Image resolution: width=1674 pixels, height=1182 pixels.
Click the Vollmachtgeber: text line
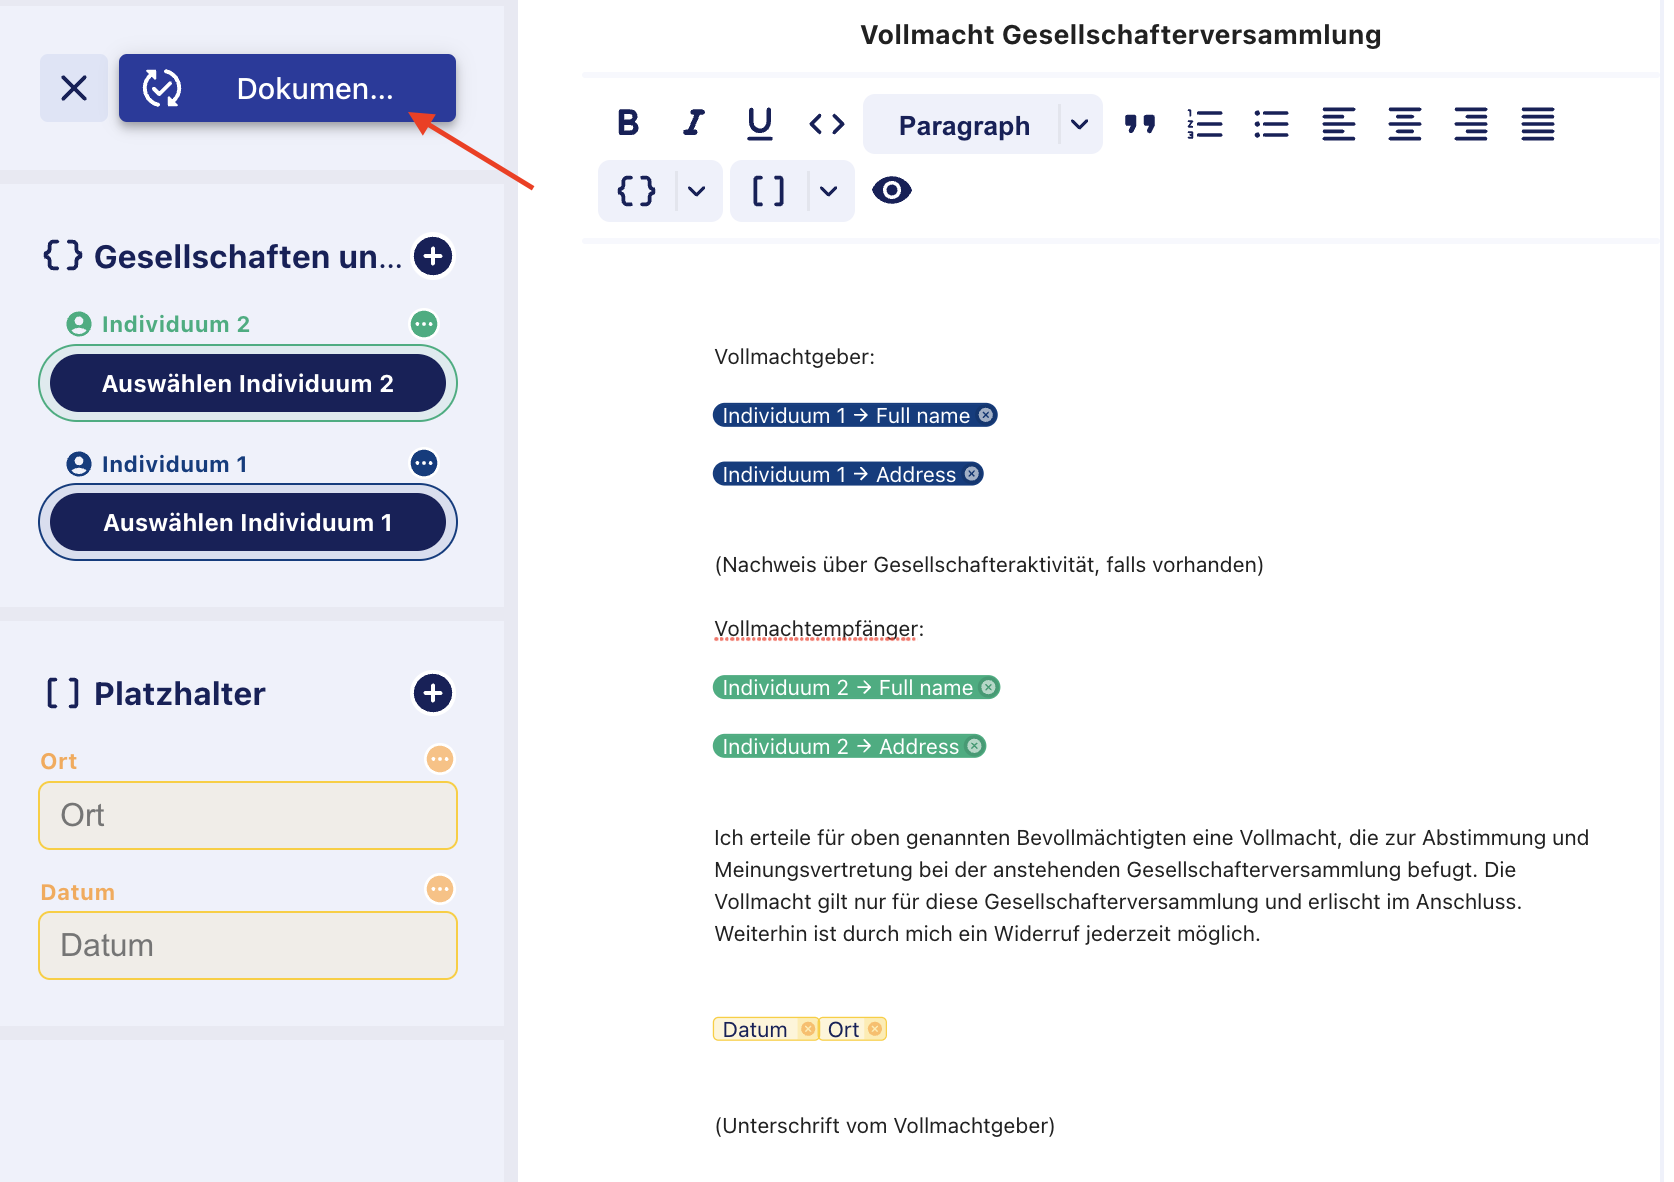pos(794,357)
